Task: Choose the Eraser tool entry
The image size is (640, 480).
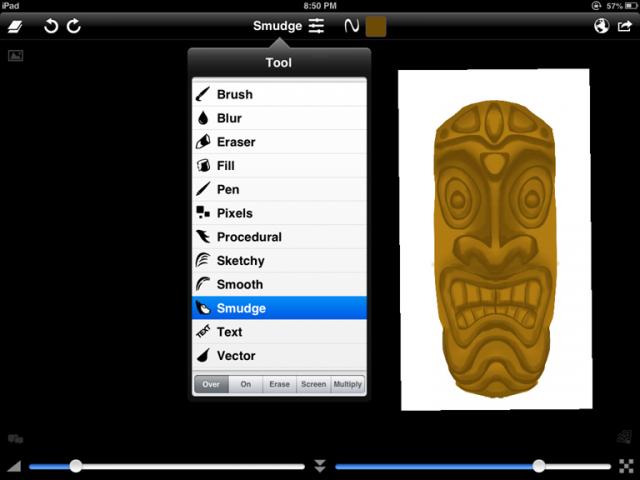Action: 279,142
